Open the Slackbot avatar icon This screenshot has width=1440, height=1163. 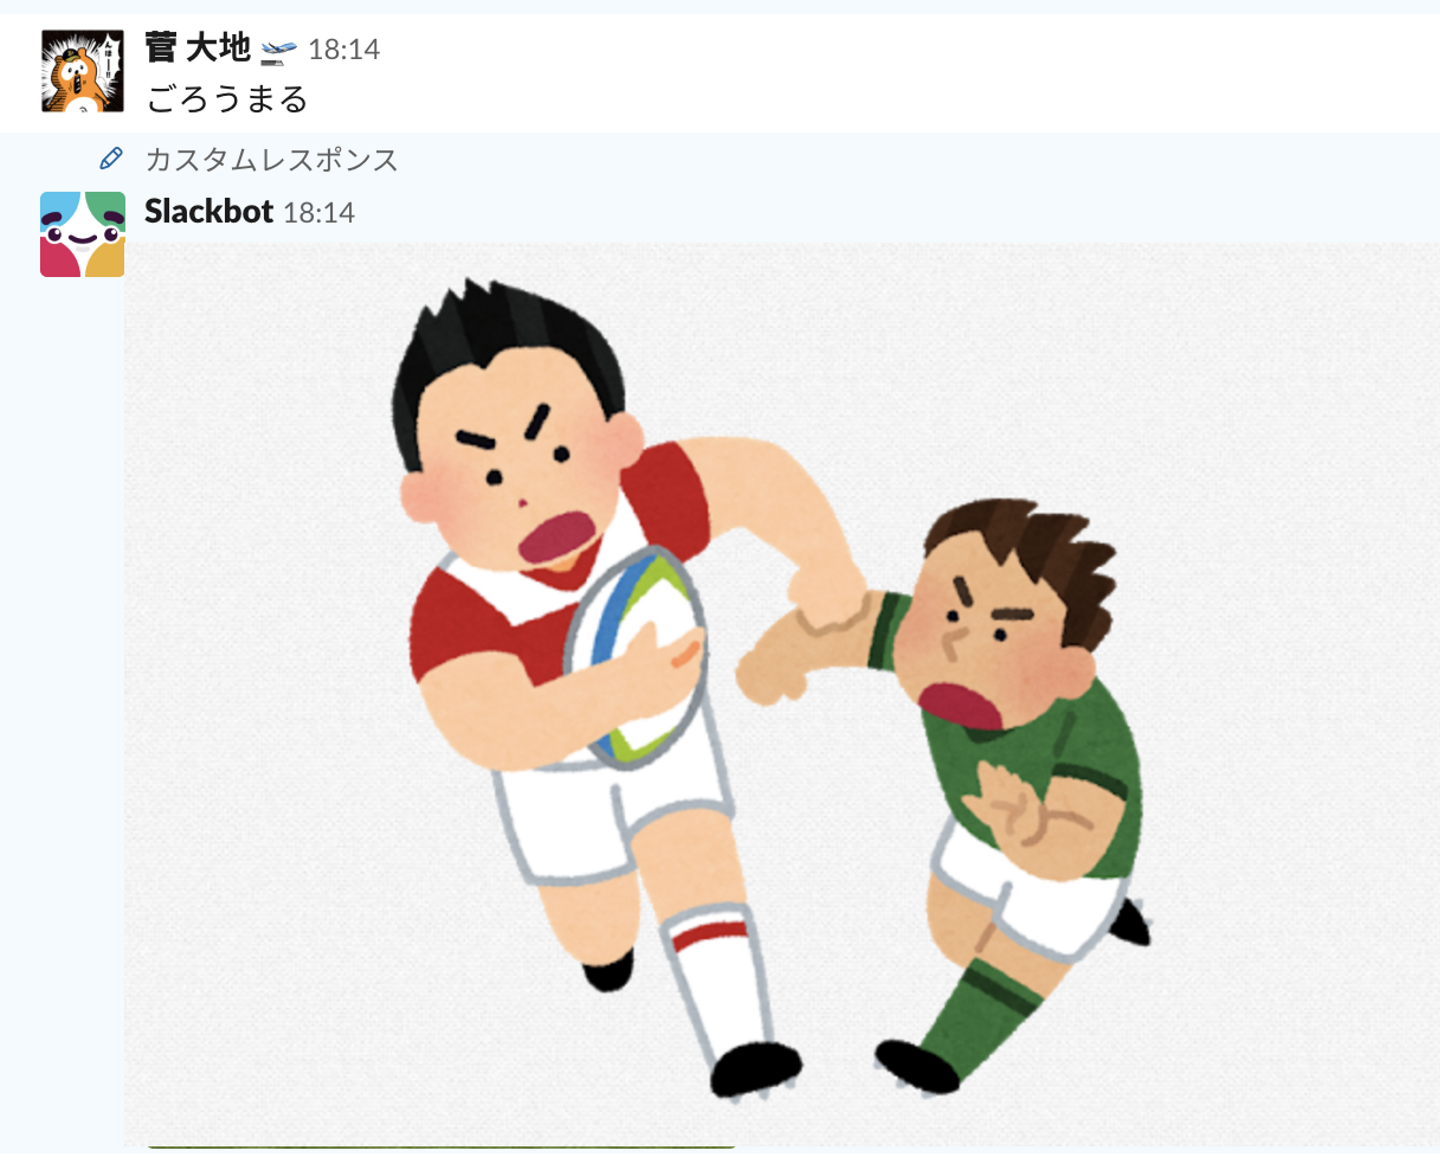[82, 234]
